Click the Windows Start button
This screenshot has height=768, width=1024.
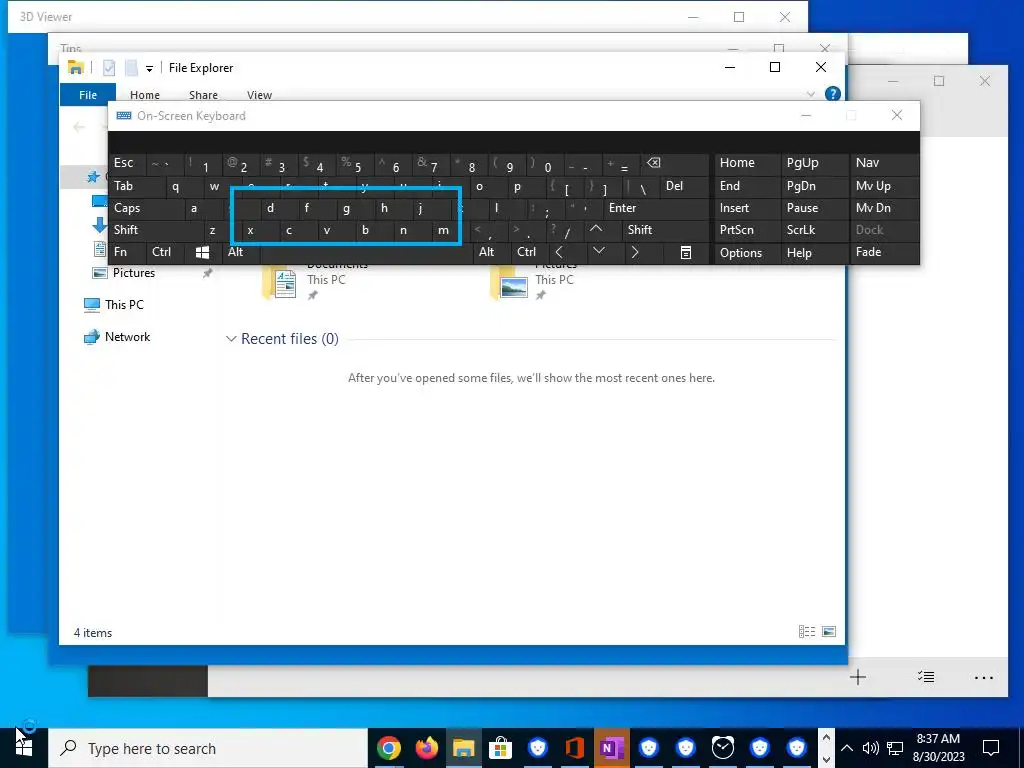[24, 748]
